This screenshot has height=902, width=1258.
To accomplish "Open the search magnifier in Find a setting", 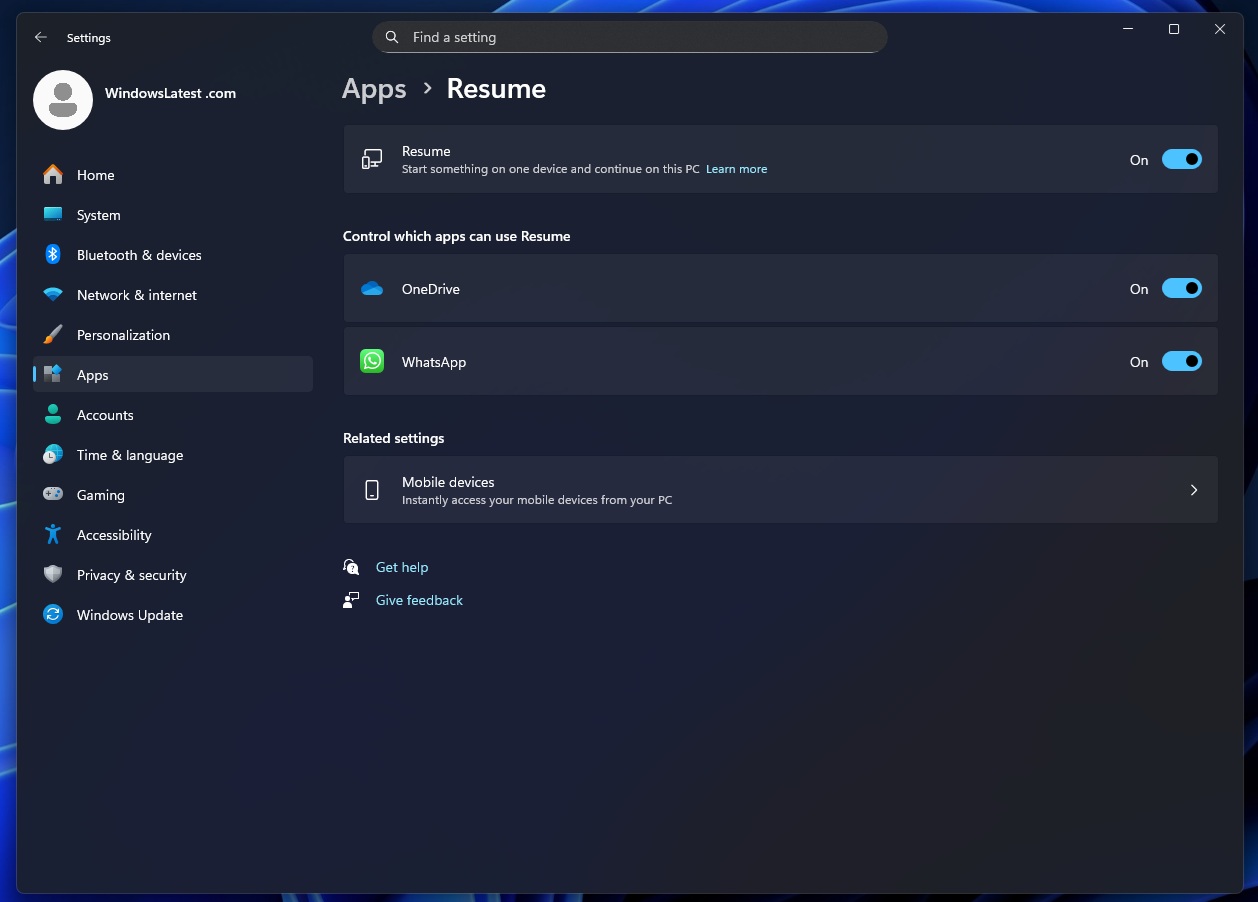I will 391,37.
